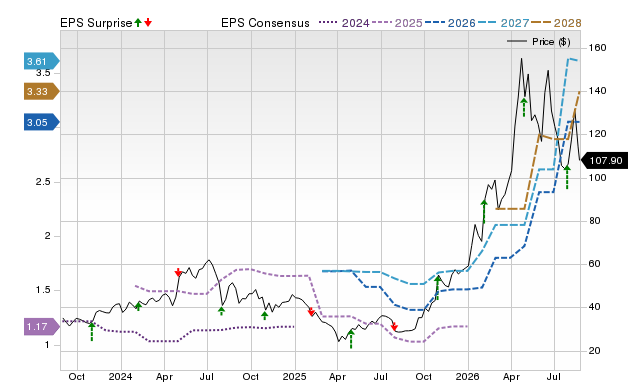
Task: Click the green surprise arrow in May 2025
Action: [351, 339]
